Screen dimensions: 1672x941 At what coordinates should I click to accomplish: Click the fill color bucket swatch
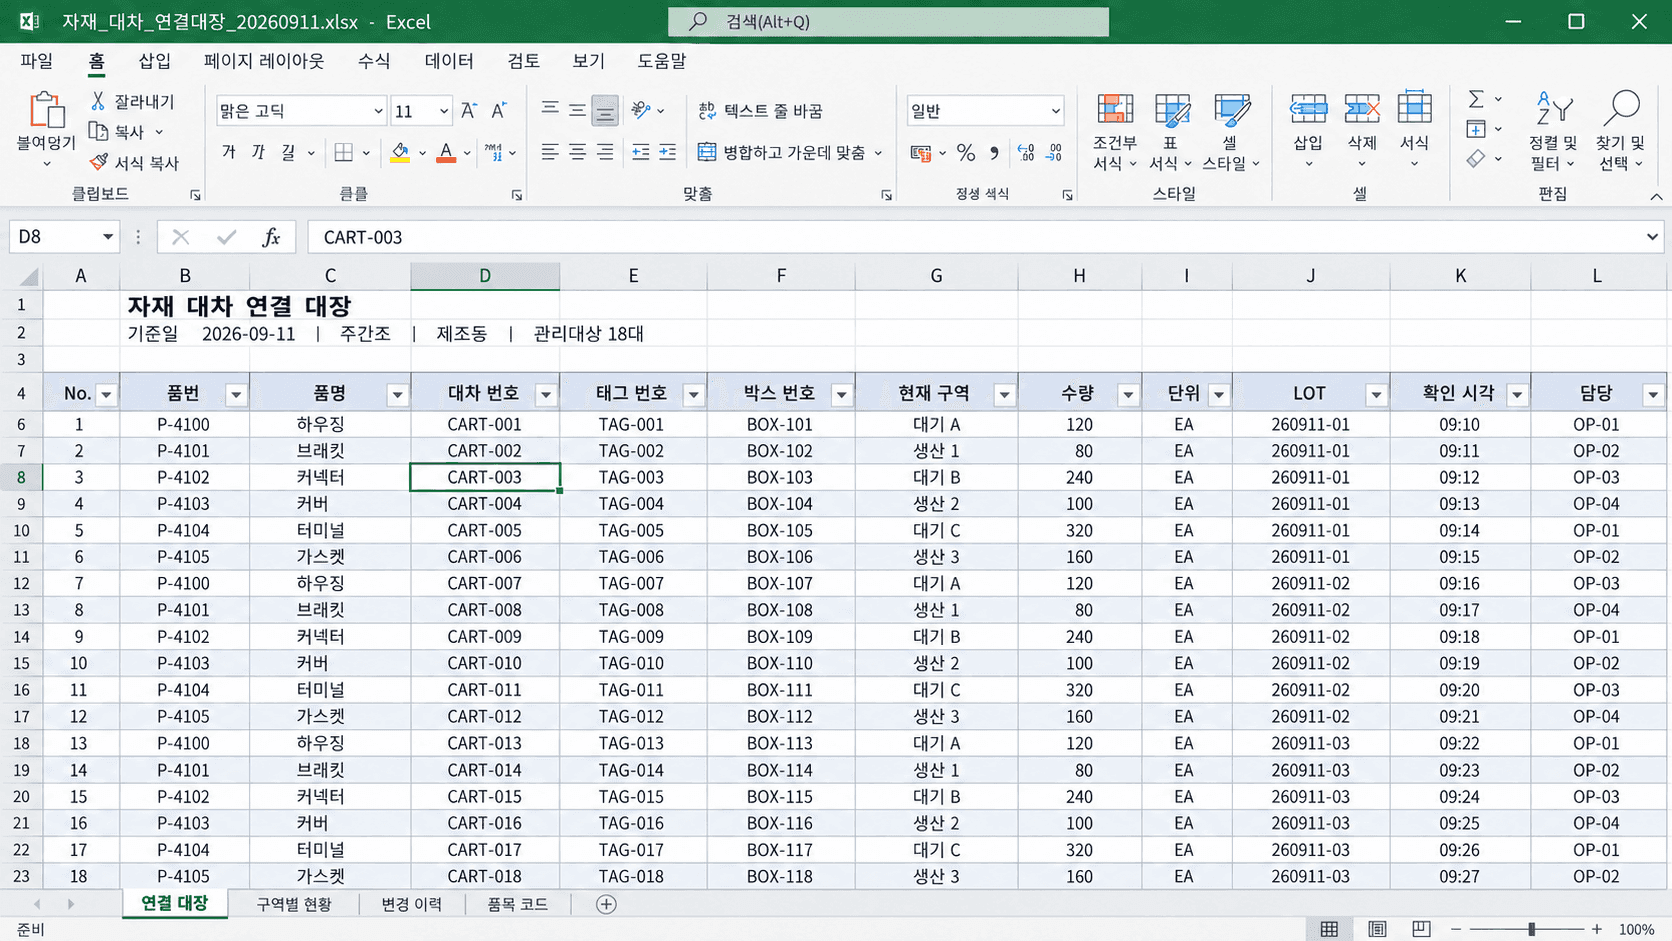click(x=400, y=152)
